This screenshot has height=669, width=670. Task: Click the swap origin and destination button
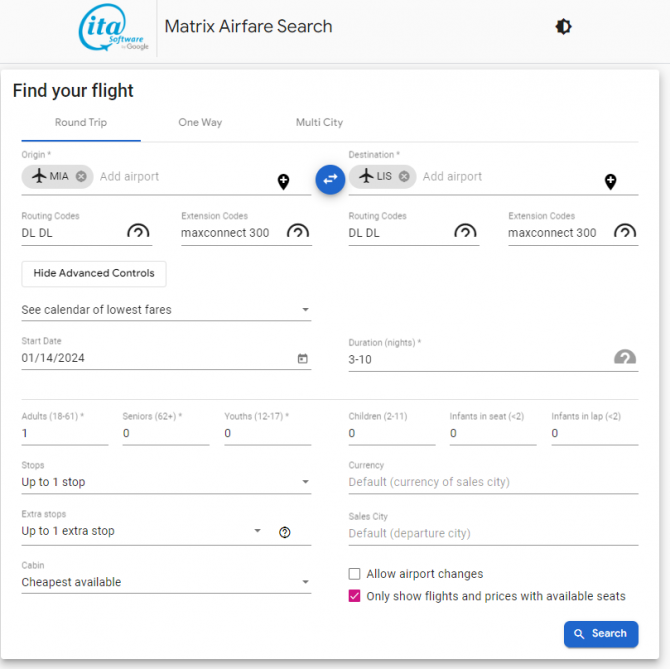click(330, 179)
